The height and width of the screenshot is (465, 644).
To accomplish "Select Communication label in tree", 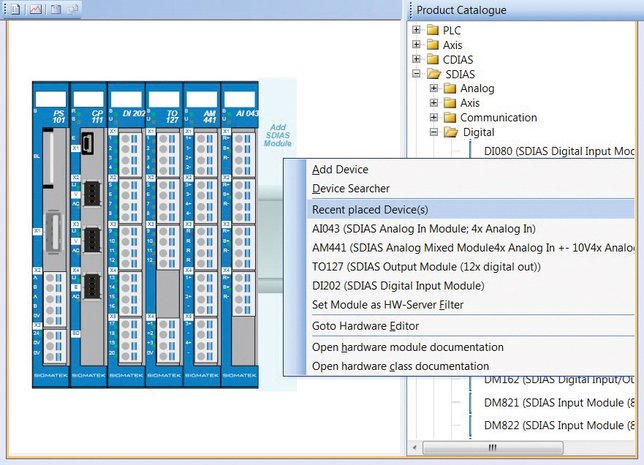I will point(499,117).
